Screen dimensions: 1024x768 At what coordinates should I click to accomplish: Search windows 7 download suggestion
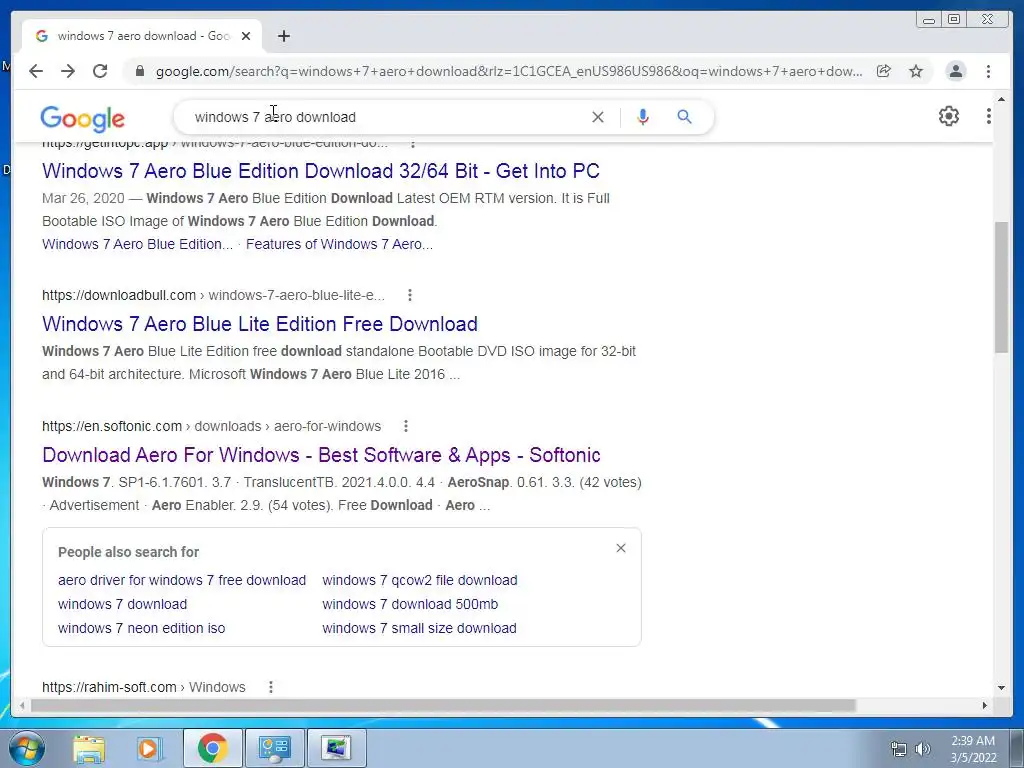(122, 604)
